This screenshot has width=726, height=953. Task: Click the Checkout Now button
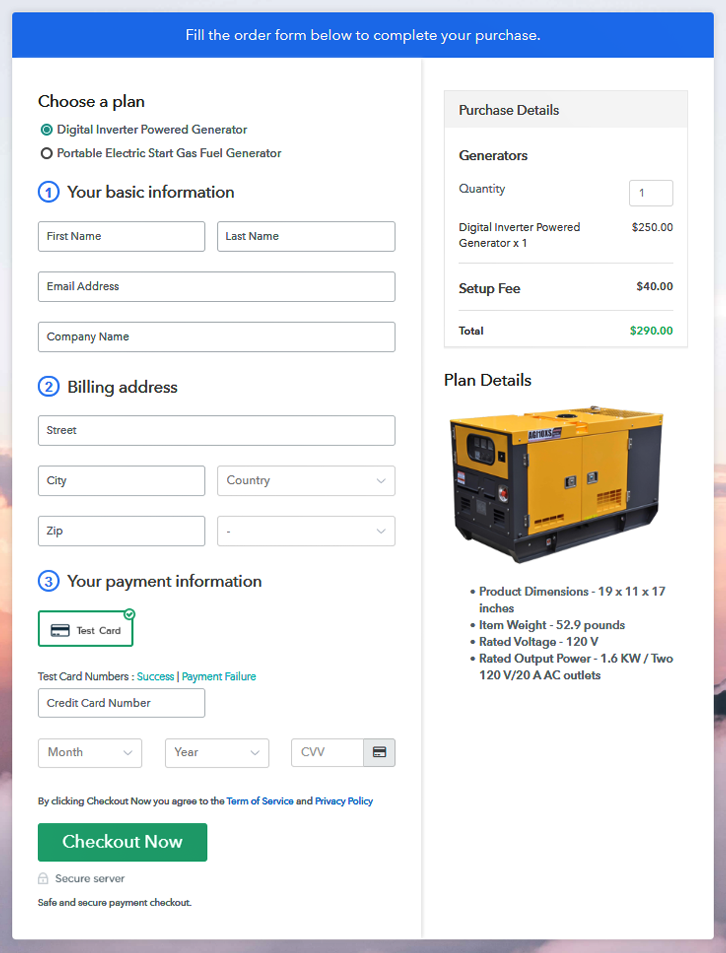122,842
